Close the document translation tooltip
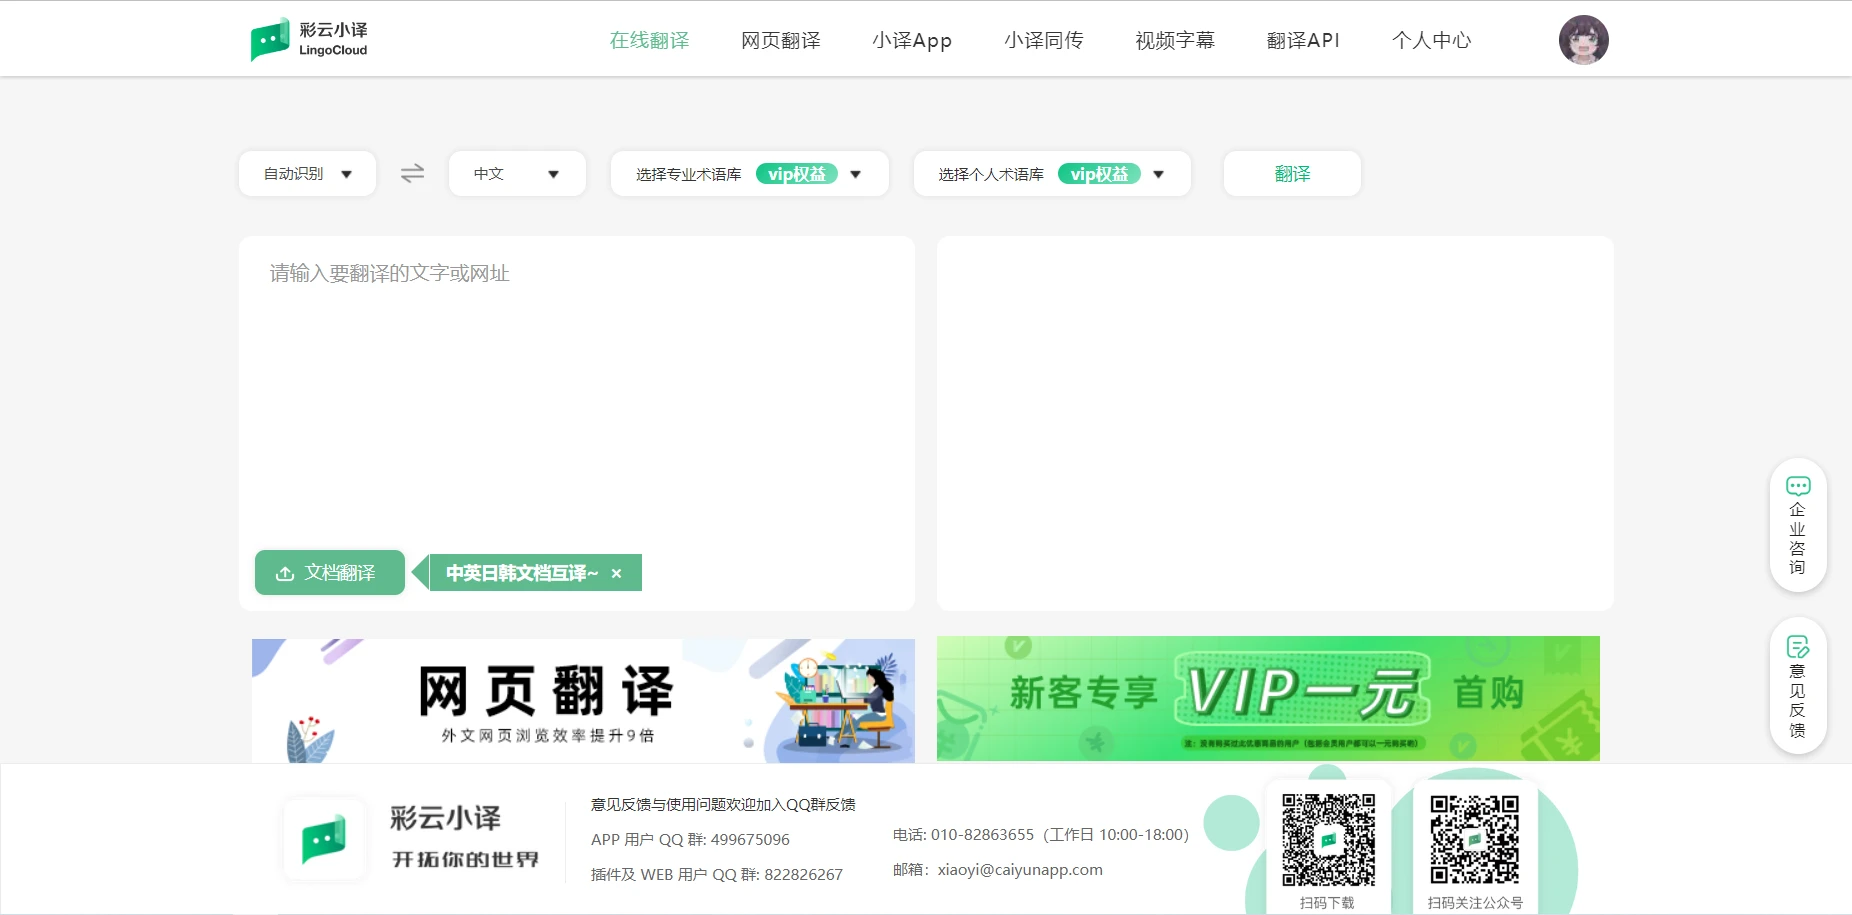Viewport: 1852px width, 915px height. tap(616, 573)
